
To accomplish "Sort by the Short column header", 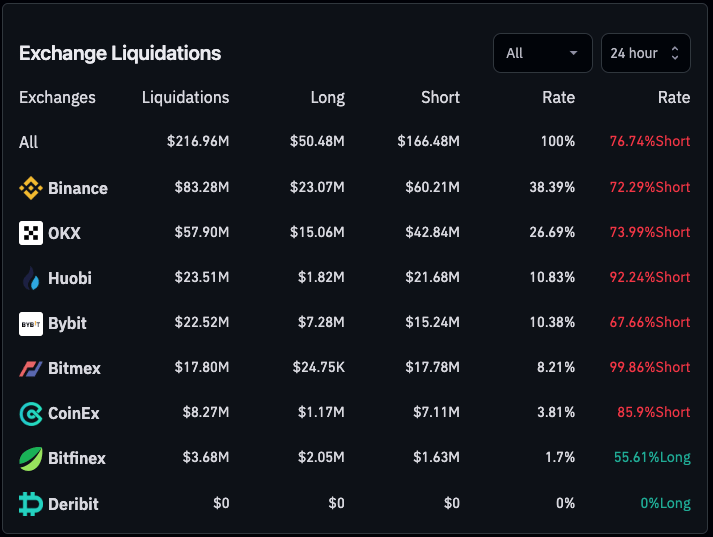I will pyautogui.click(x=440, y=97).
